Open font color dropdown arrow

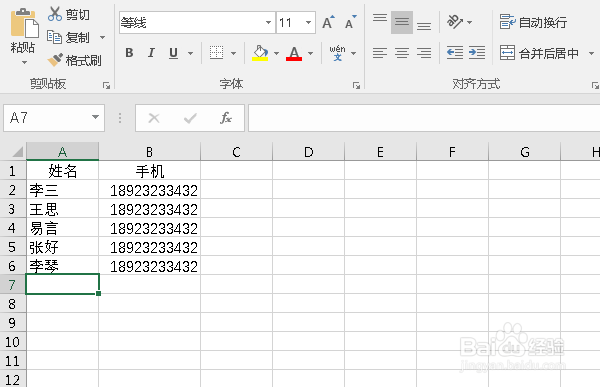coord(310,53)
